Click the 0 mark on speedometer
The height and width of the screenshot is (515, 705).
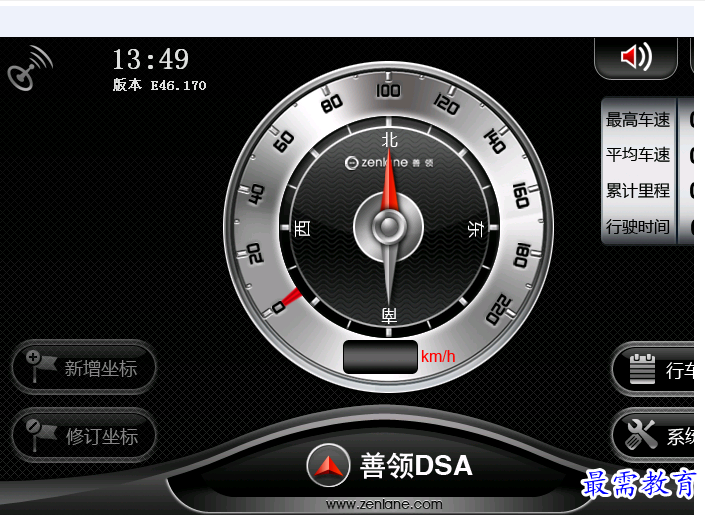point(279,307)
